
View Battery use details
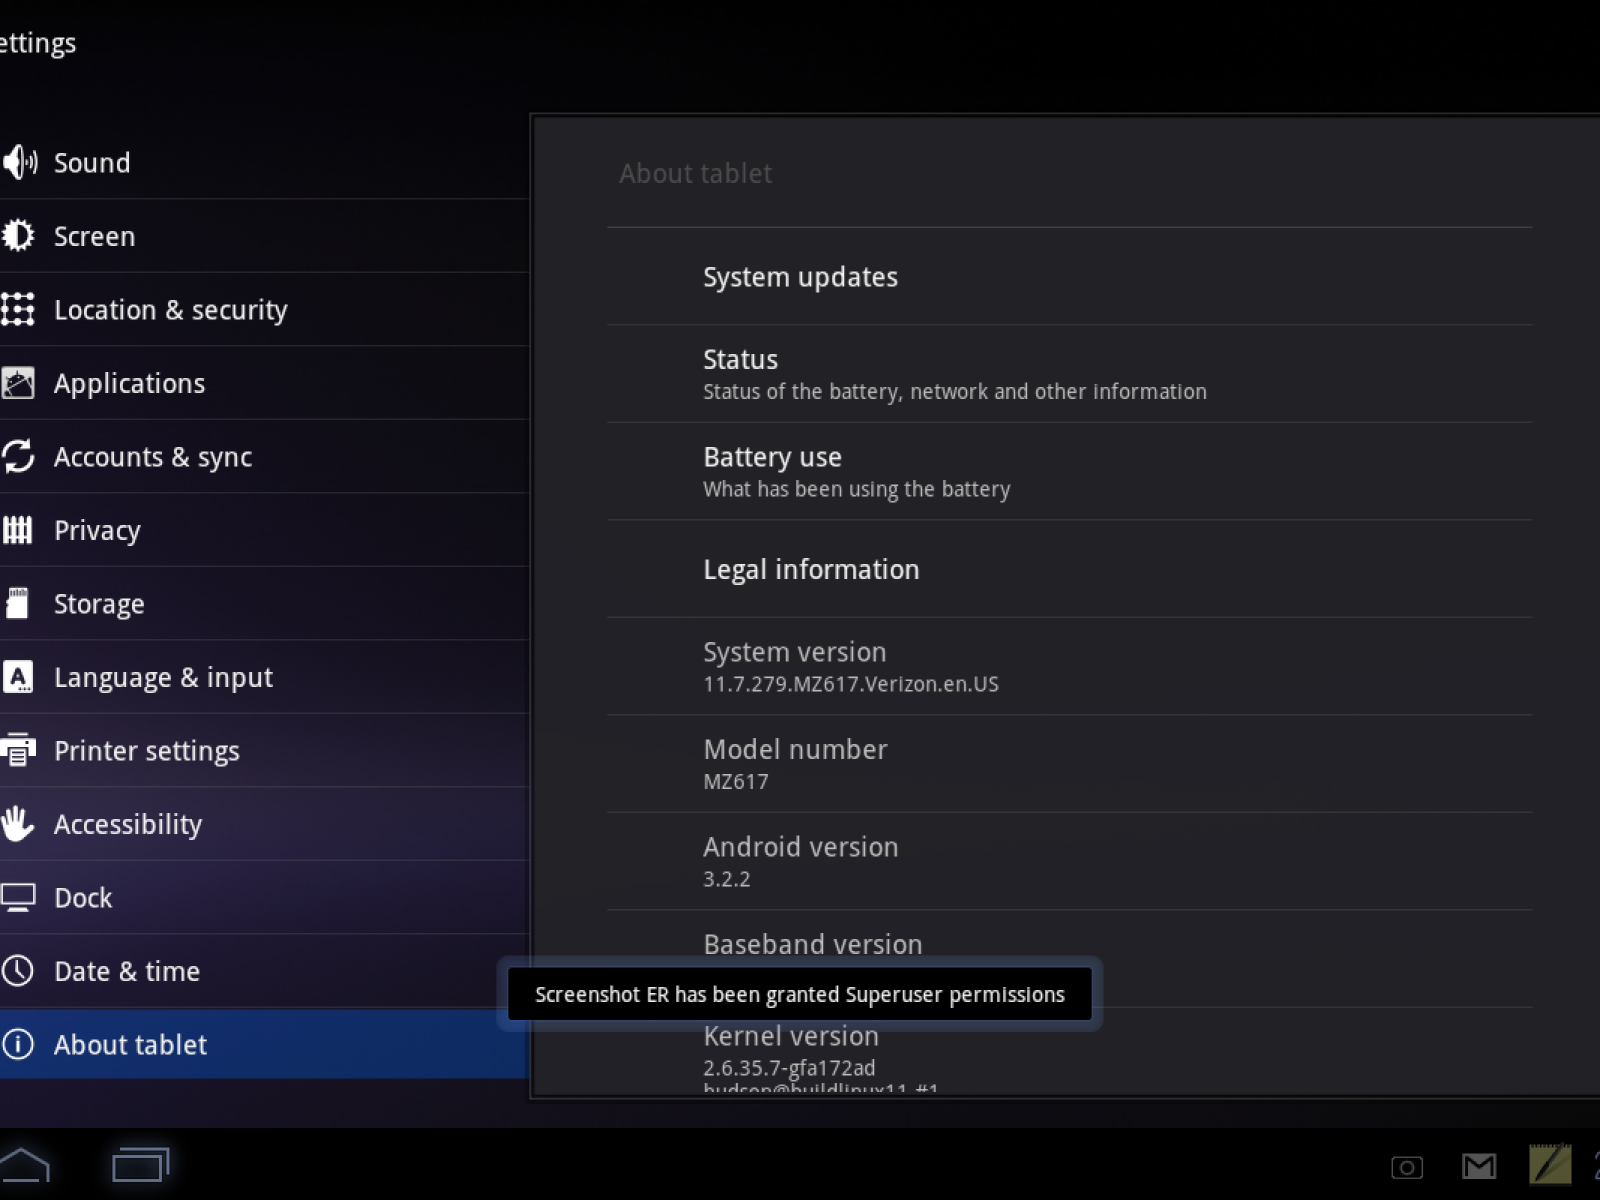click(856, 471)
